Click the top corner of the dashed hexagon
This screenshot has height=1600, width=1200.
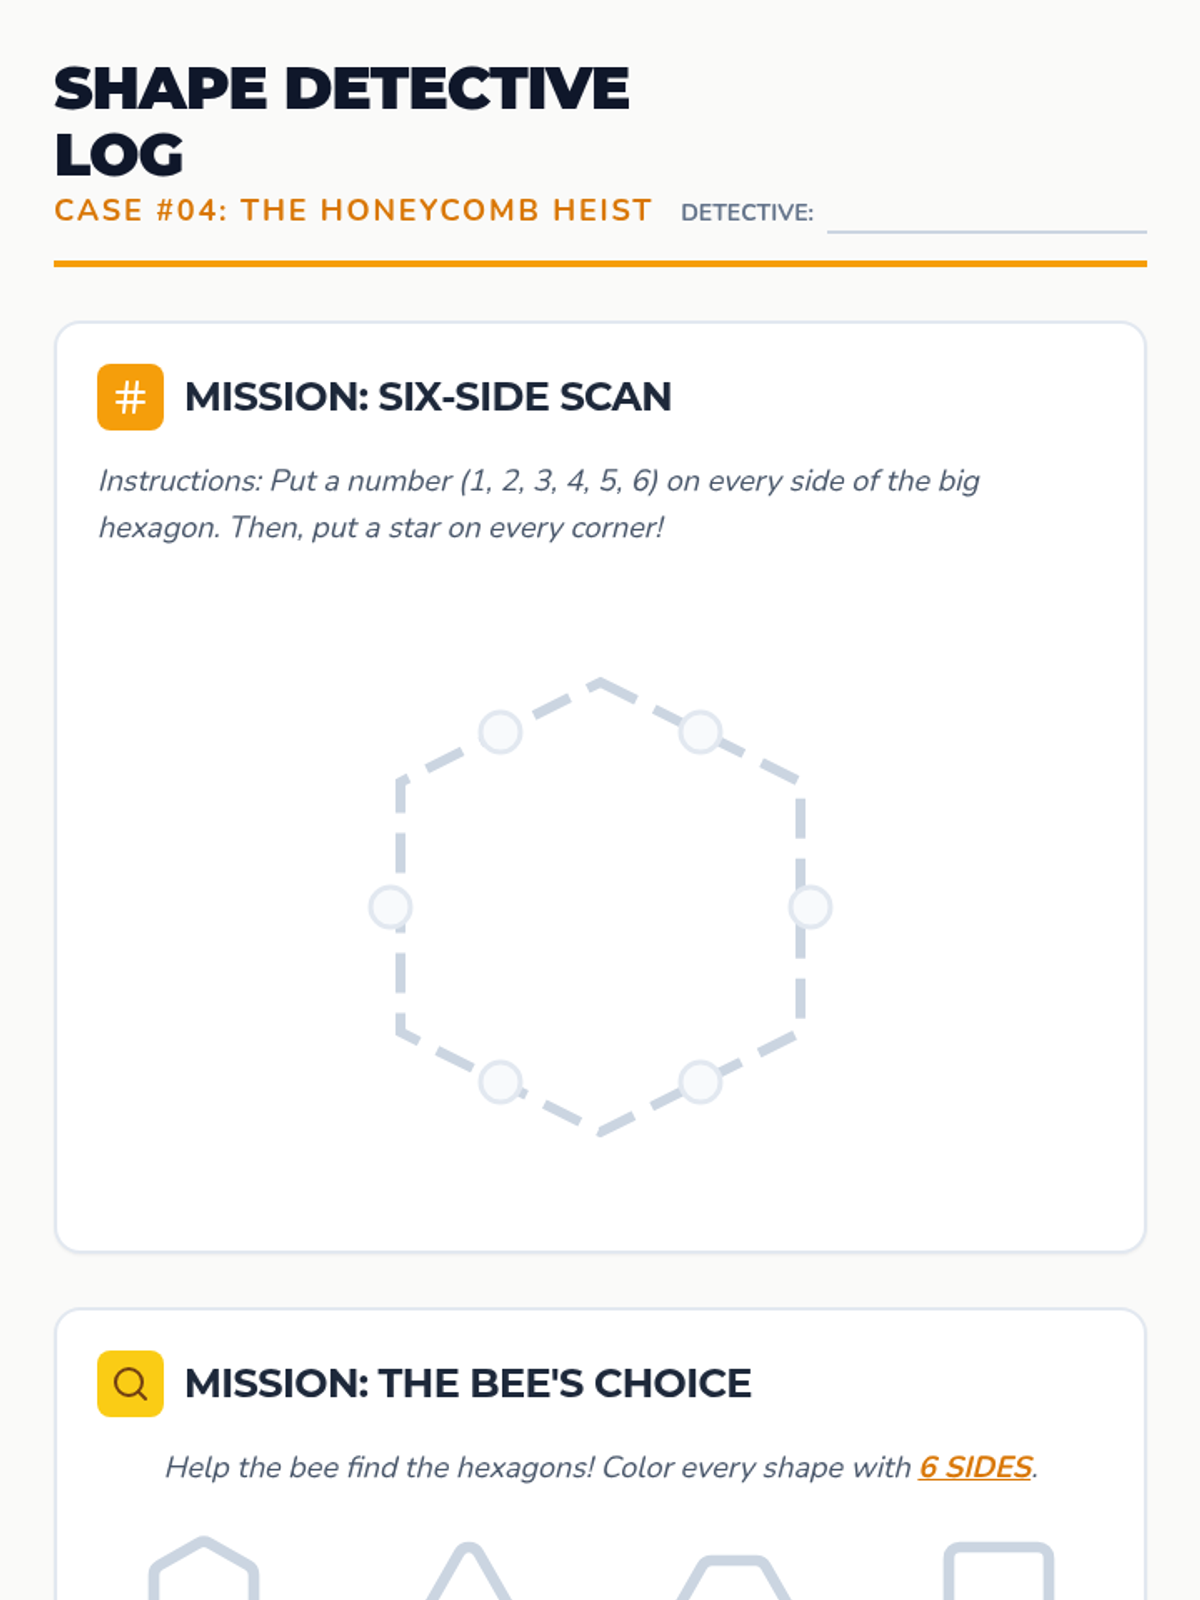pos(600,682)
